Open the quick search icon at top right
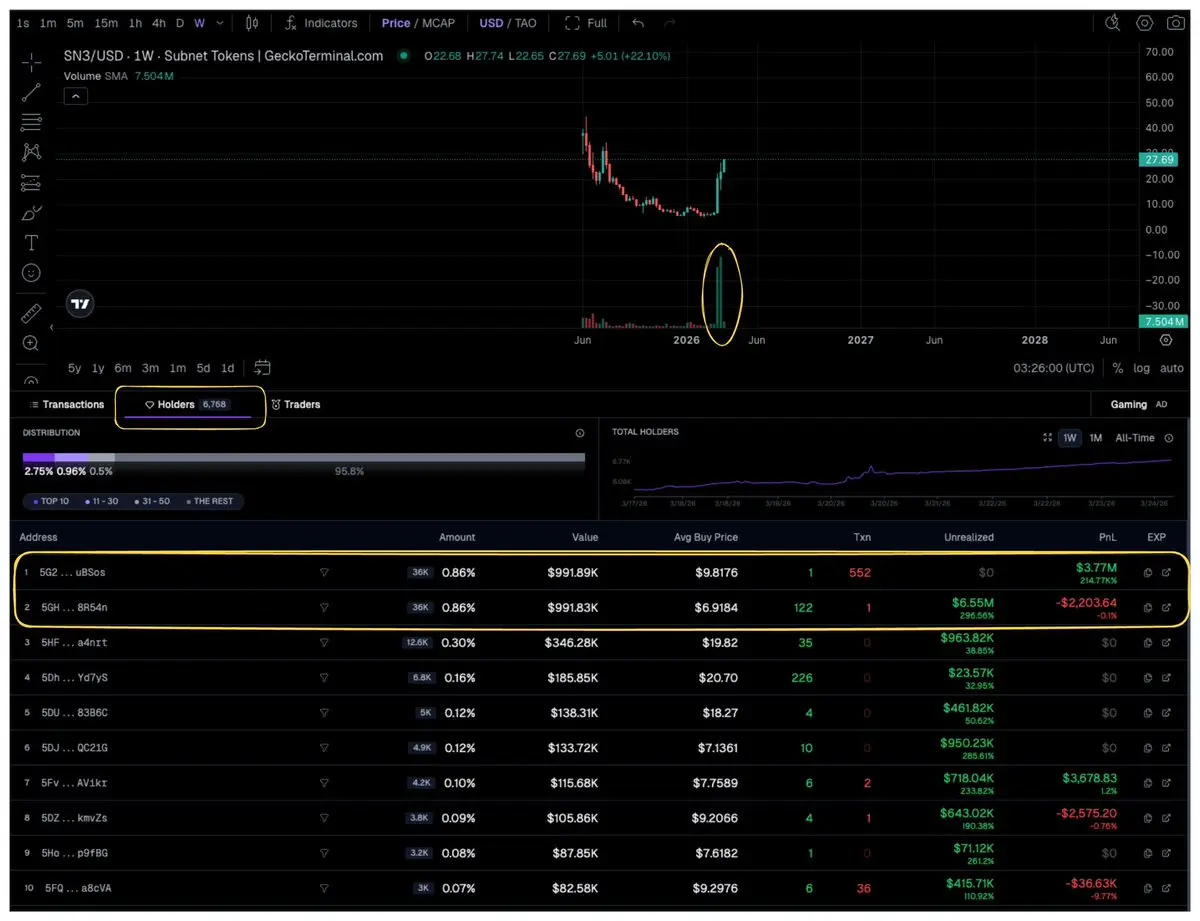 (1113, 23)
